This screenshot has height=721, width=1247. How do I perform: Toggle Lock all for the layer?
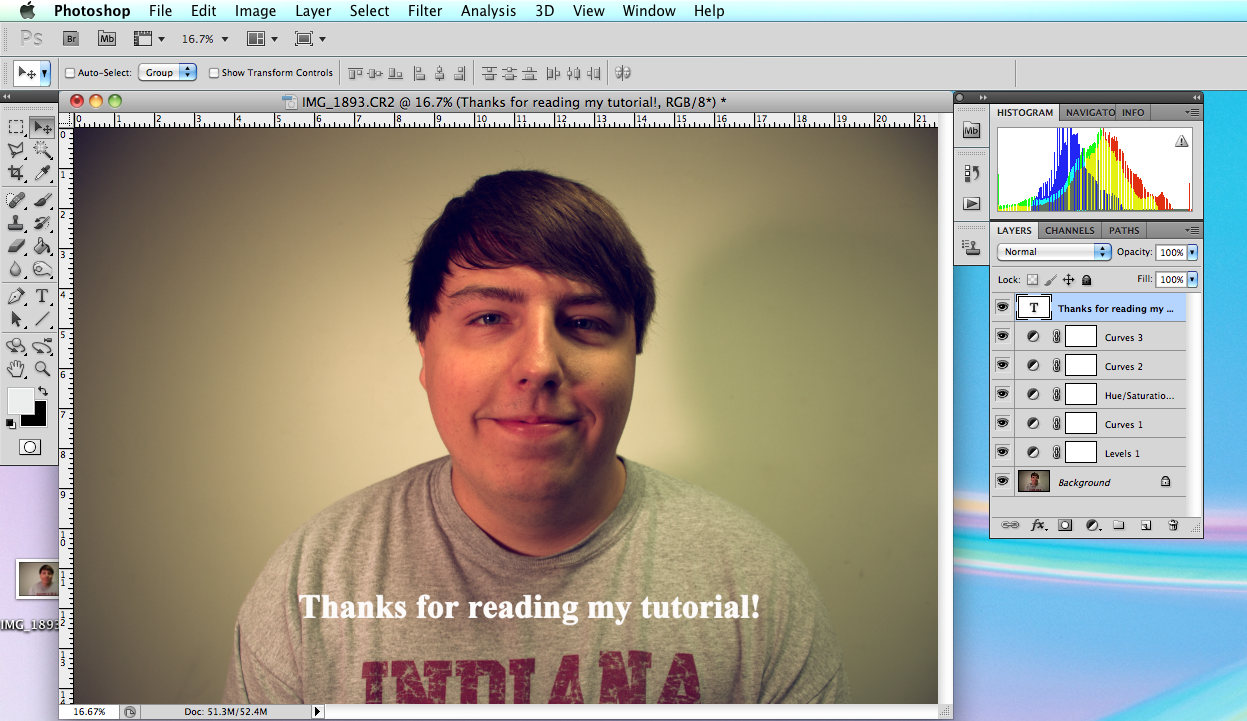1087,280
